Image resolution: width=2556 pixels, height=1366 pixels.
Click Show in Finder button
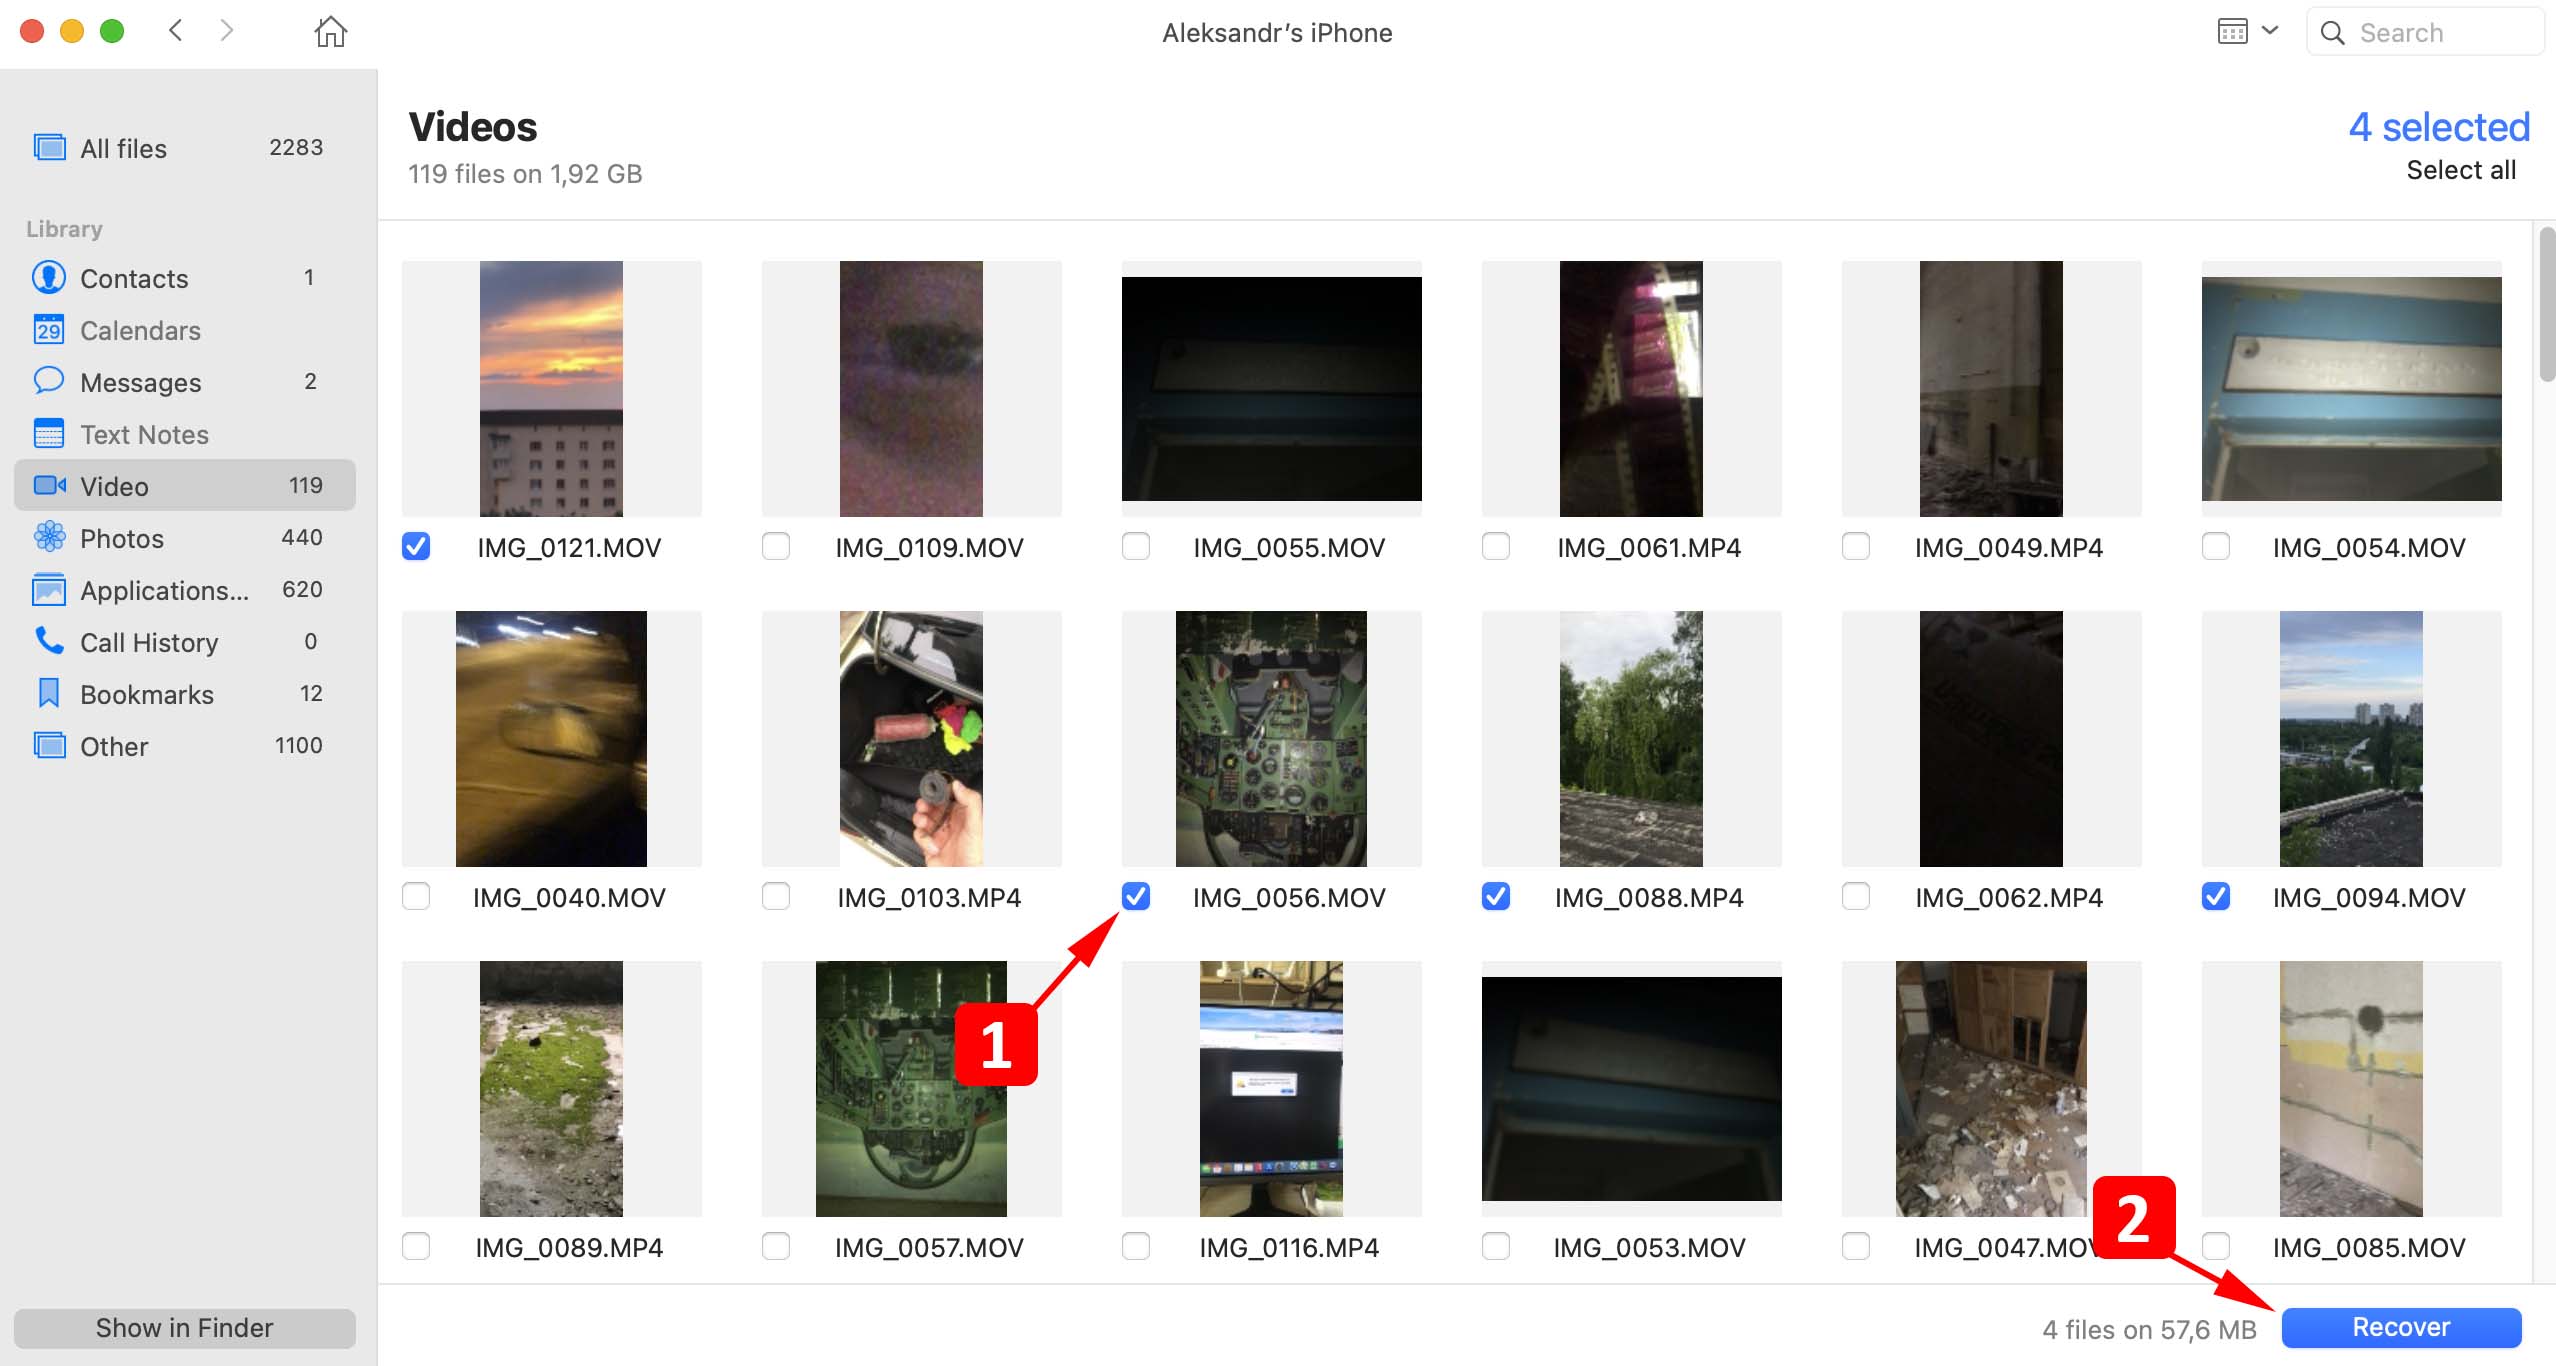point(186,1324)
